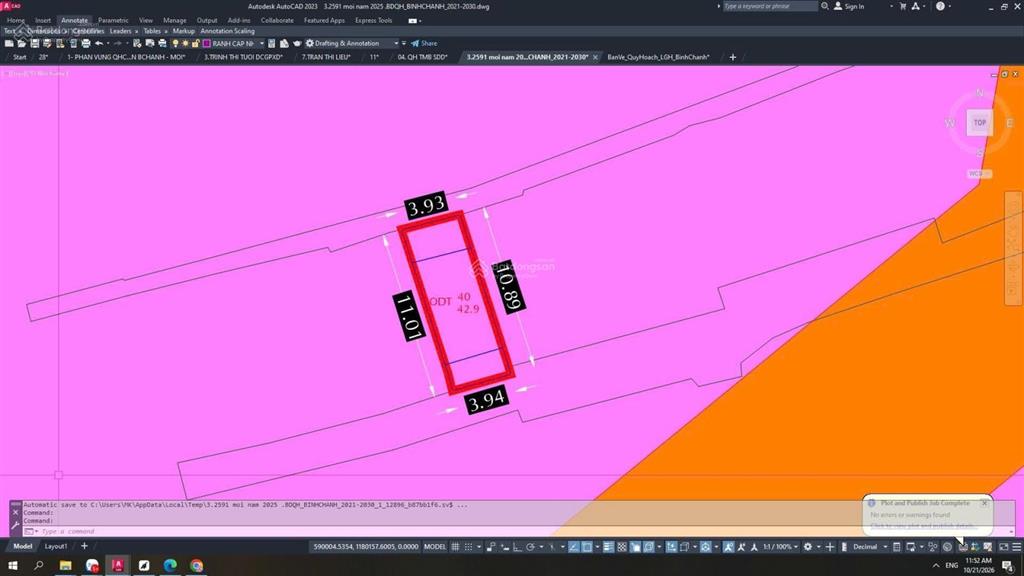Viewport: 1024px width, 576px height.
Task: Open Microsoft Edge from the taskbar
Action: (x=170, y=566)
